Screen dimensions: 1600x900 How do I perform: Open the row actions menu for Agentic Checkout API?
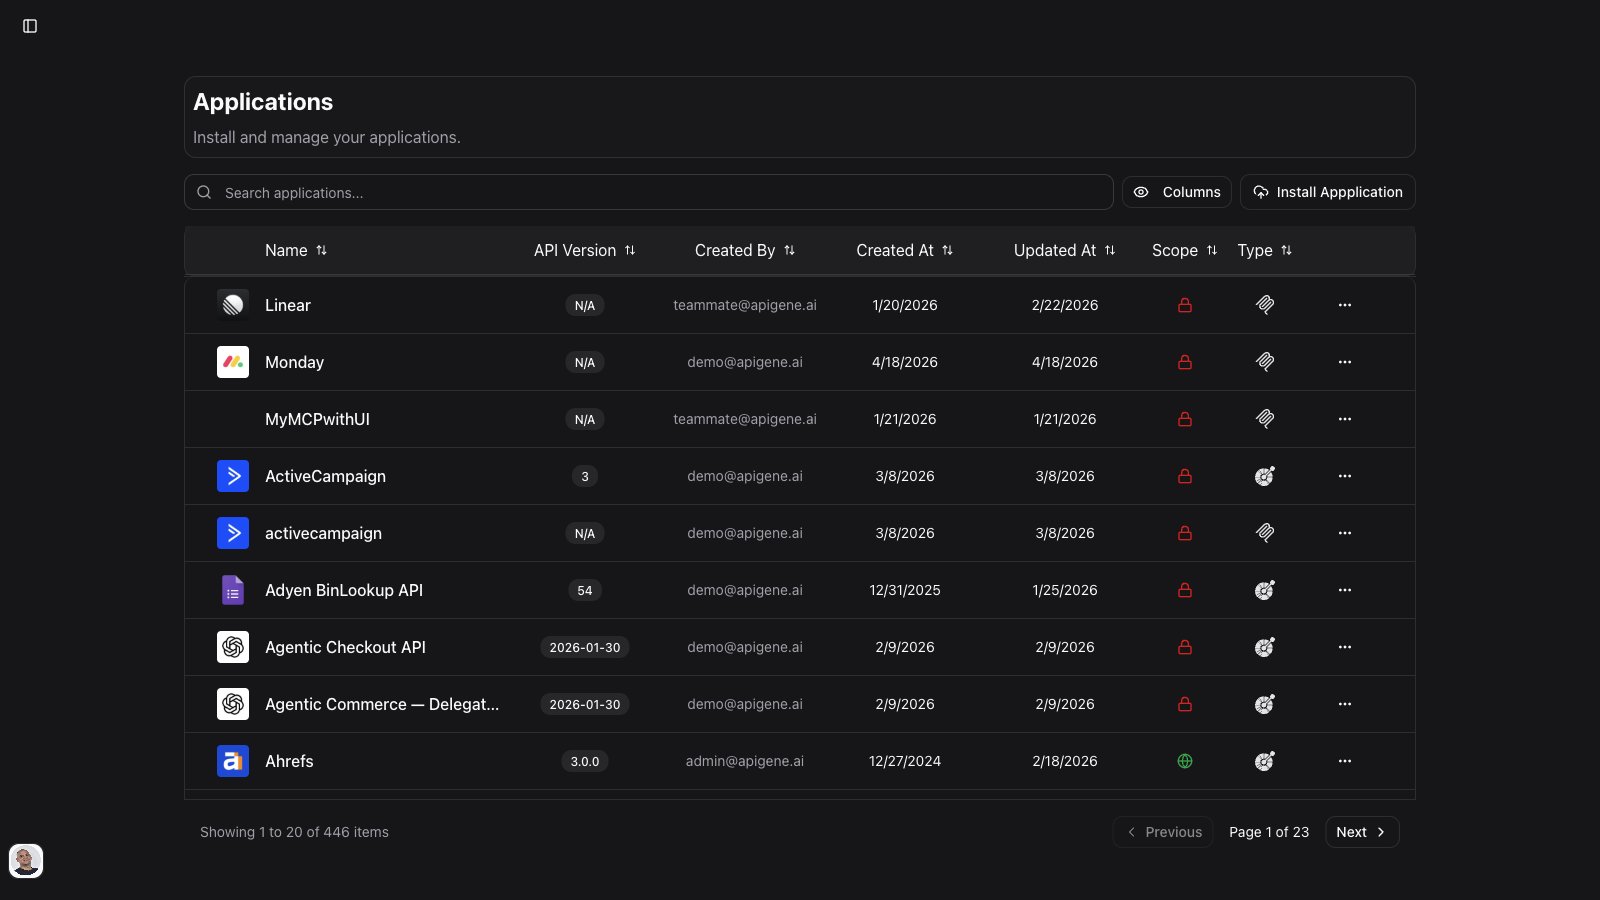tap(1345, 647)
